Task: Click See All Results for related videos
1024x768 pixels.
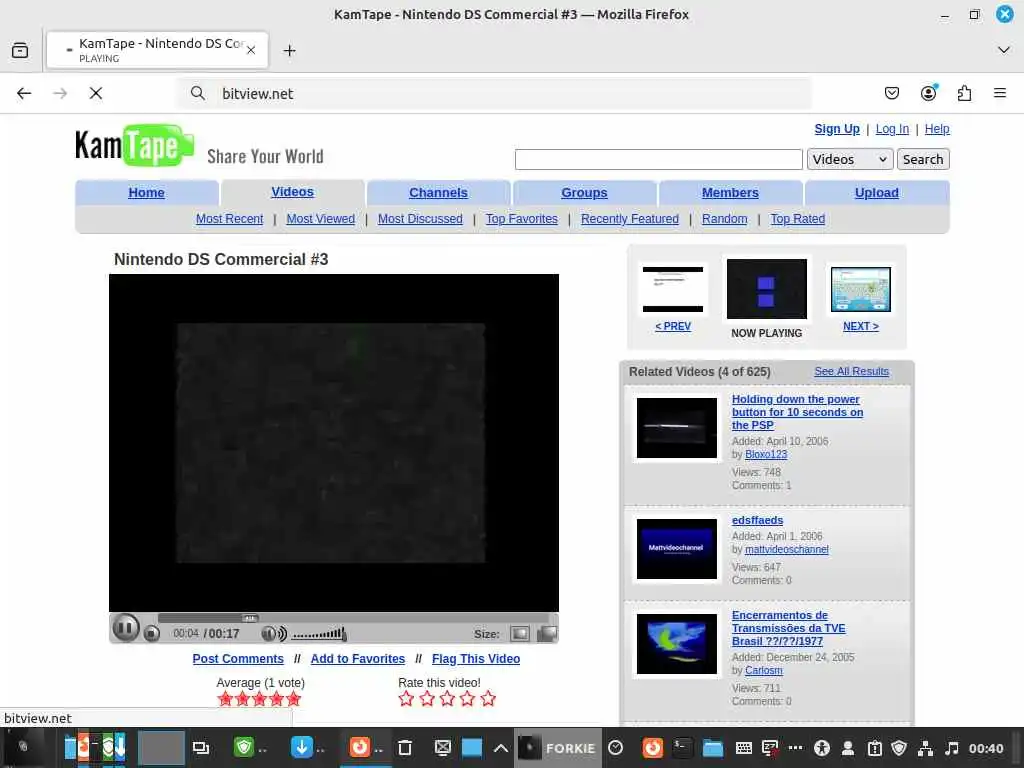Action: [x=851, y=371]
